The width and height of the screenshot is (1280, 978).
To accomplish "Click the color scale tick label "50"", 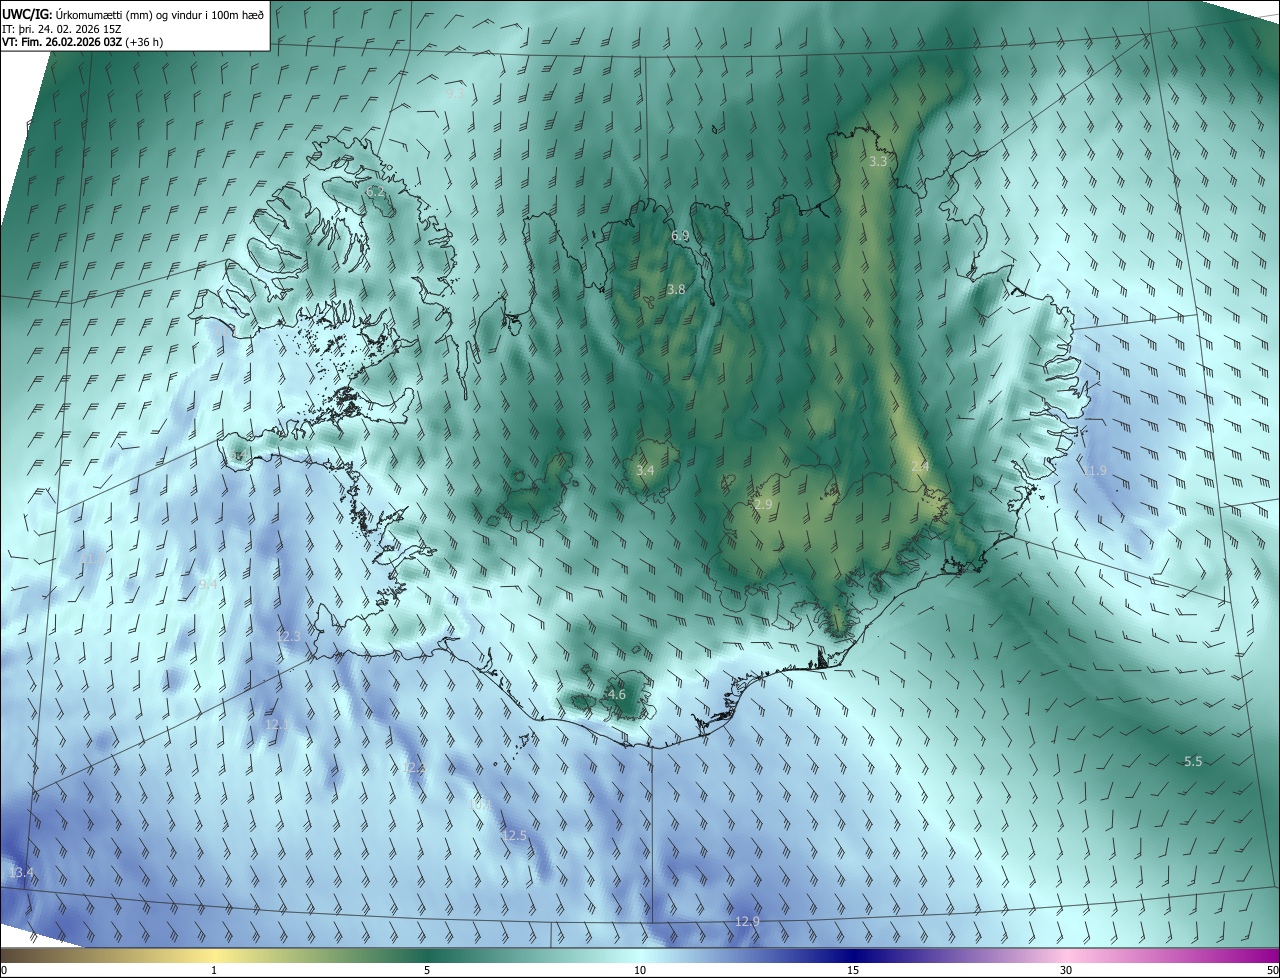I will point(1272,971).
